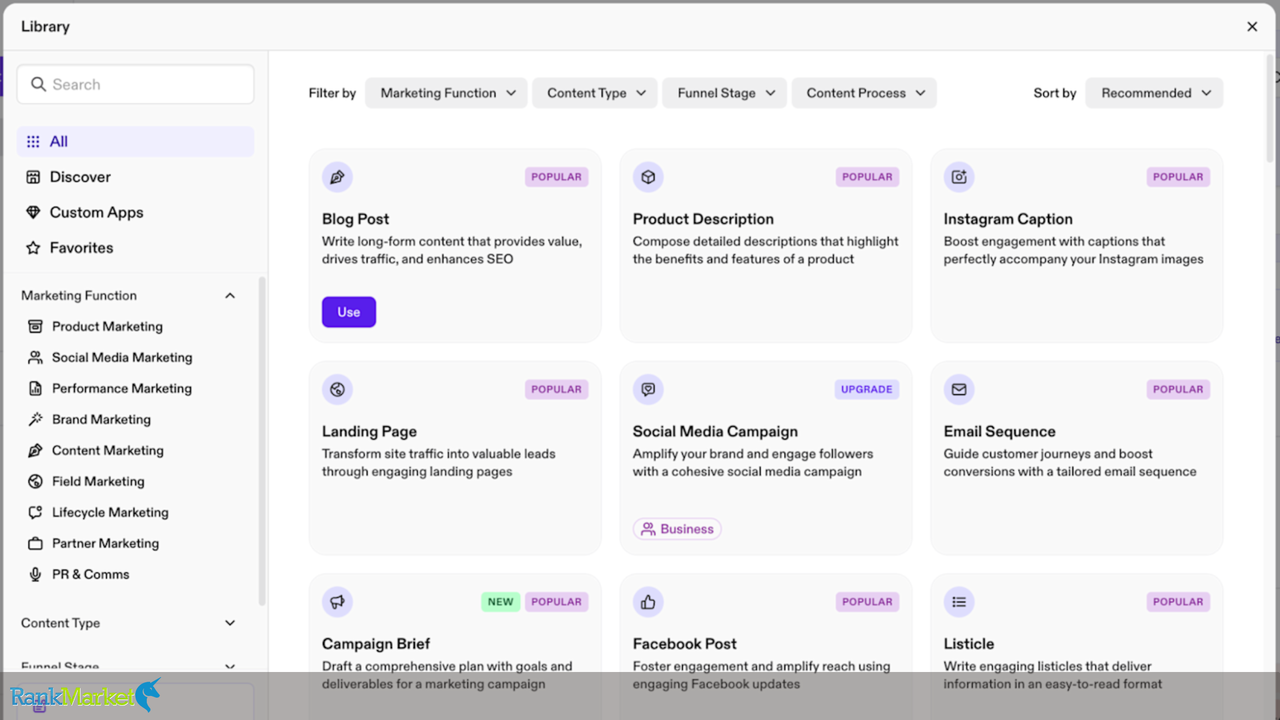This screenshot has width=1280, height=720.
Task: Filter by Field Marketing
Action: tap(98, 481)
